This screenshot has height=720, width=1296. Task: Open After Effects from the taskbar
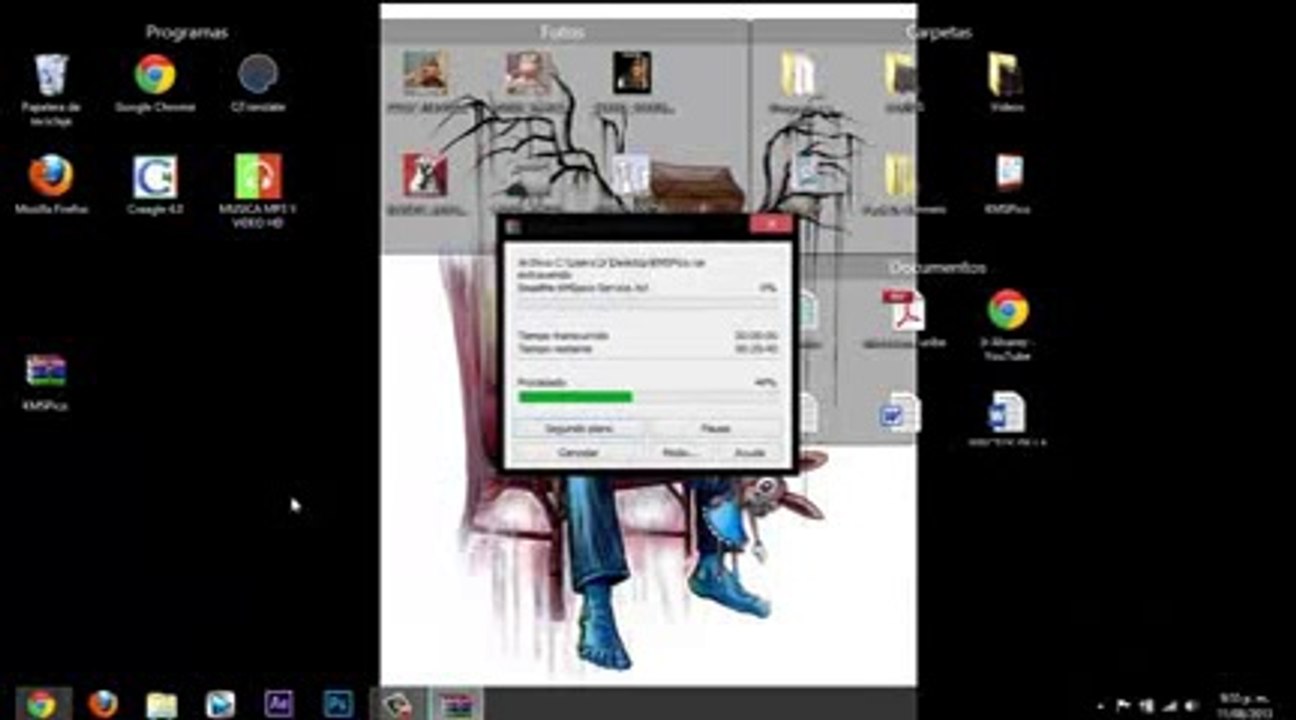[x=279, y=703]
